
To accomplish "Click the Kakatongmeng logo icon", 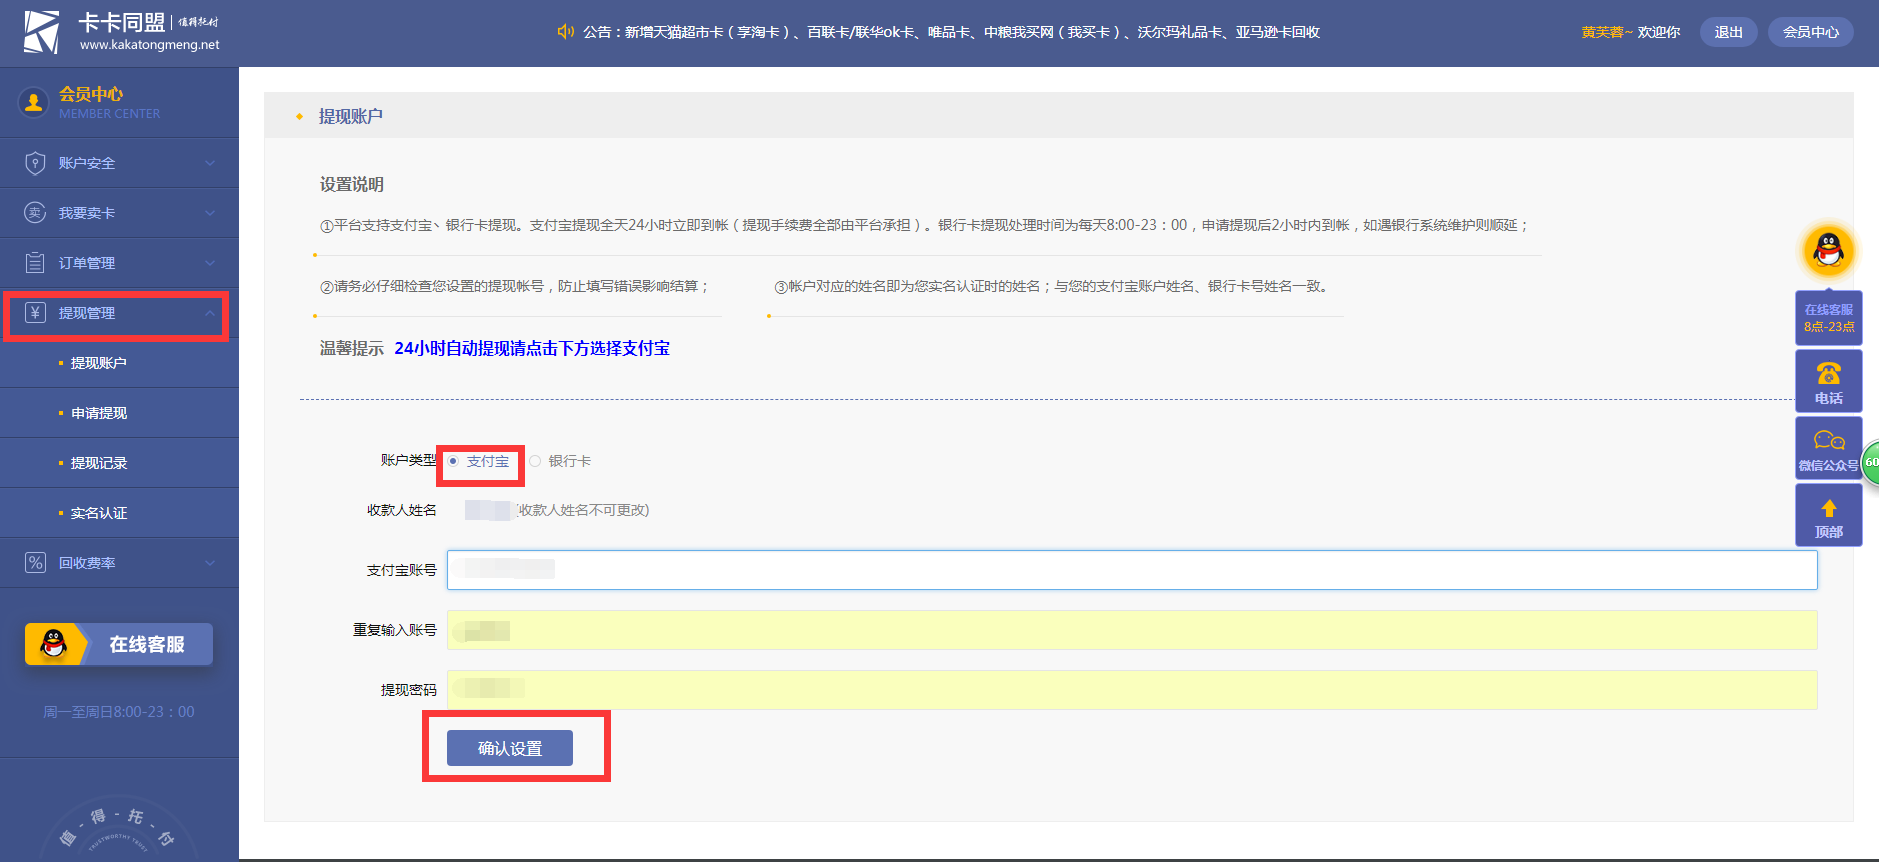I will click(42, 32).
